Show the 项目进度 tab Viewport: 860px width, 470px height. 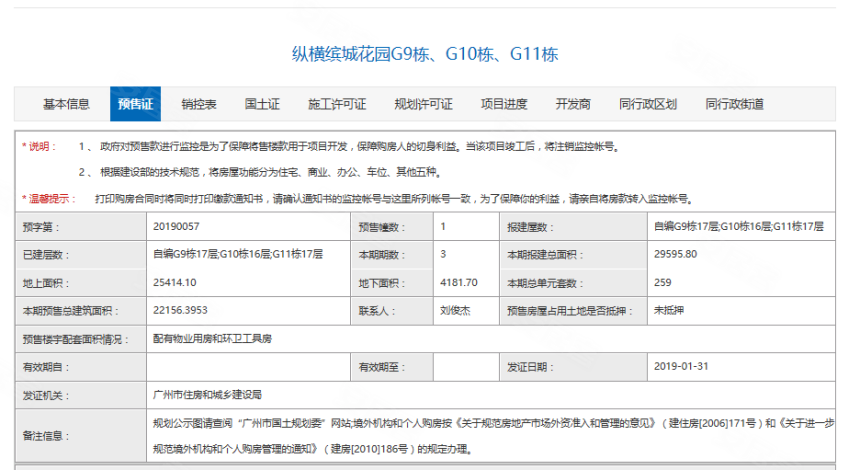tap(504, 104)
